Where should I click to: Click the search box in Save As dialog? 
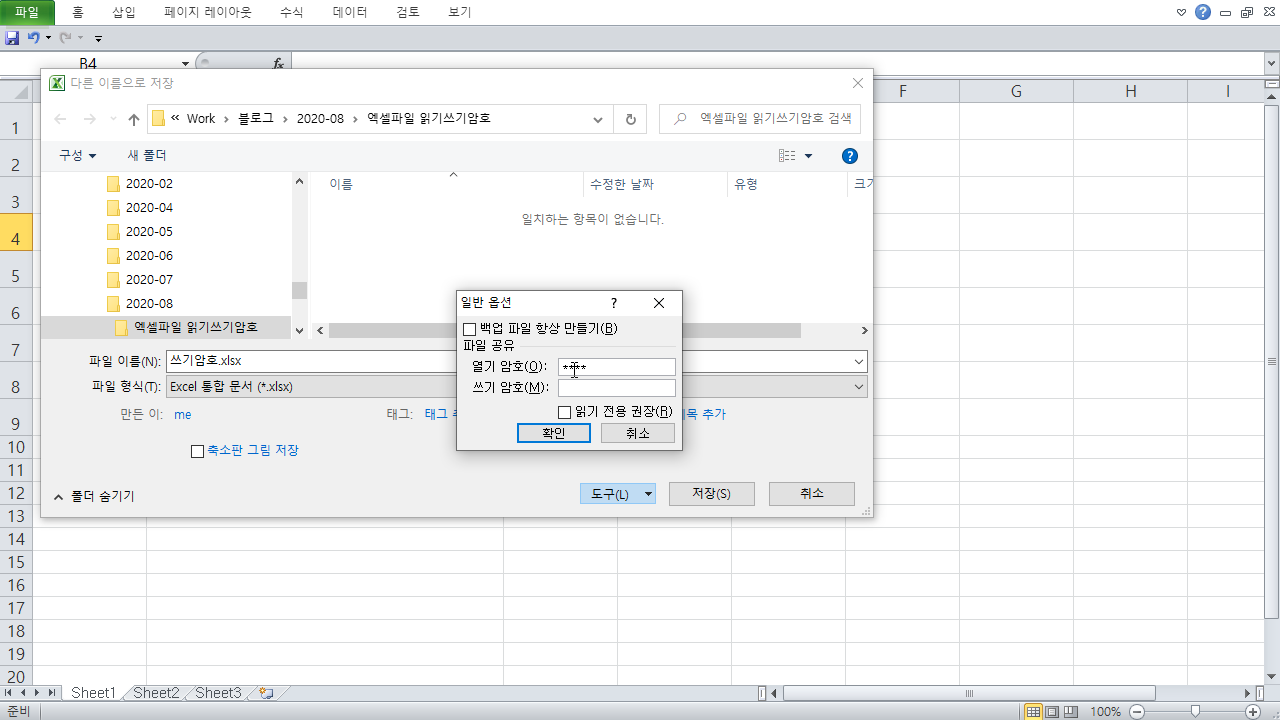pyautogui.click(x=760, y=118)
